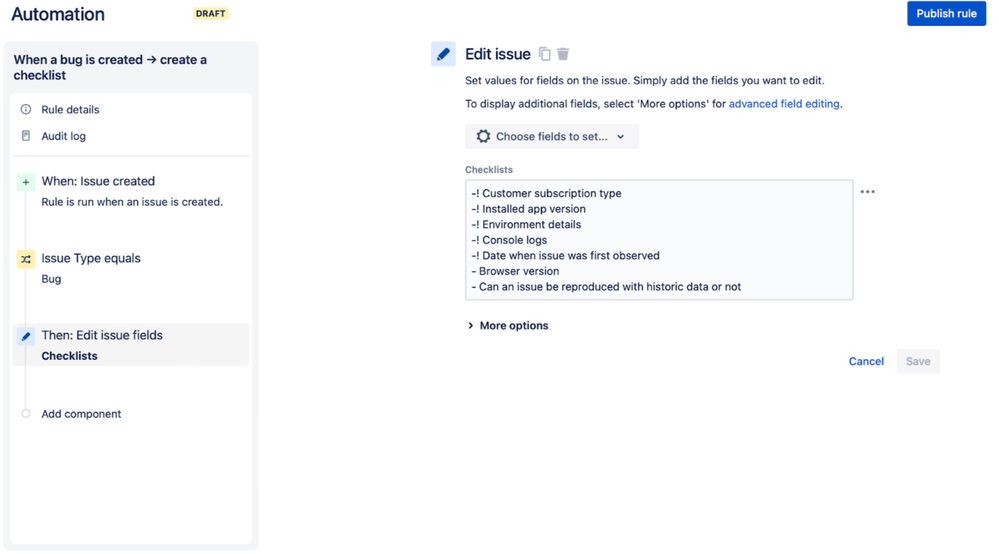
Task: Click the Add component circle node
Action: coord(25,413)
